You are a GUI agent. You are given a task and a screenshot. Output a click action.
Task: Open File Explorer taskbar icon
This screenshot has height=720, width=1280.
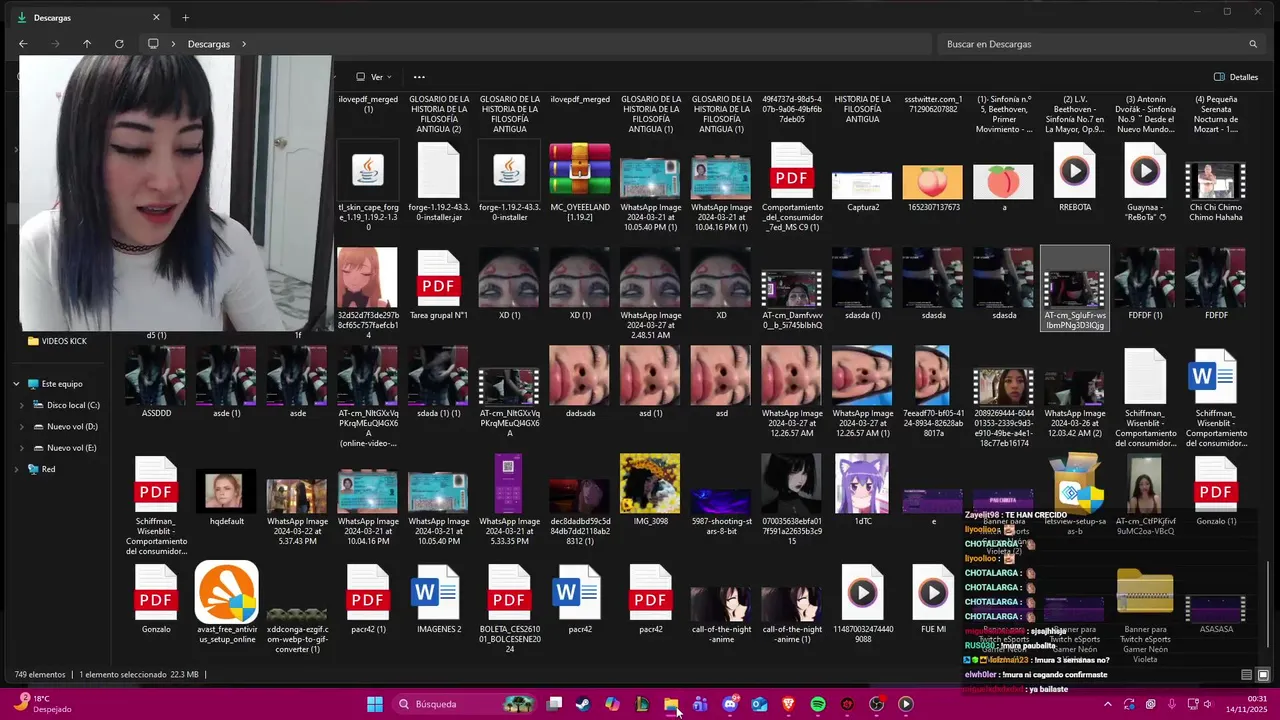tap(671, 704)
